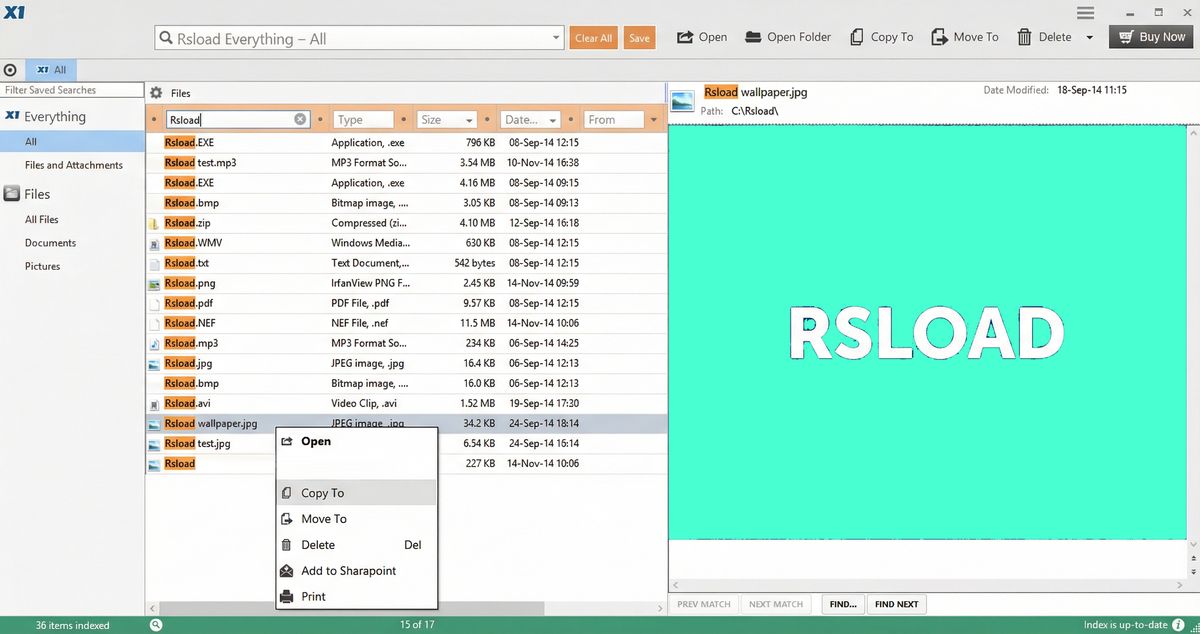Click the FIND NEXT button
This screenshot has width=1200, height=634.
[896, 604]
